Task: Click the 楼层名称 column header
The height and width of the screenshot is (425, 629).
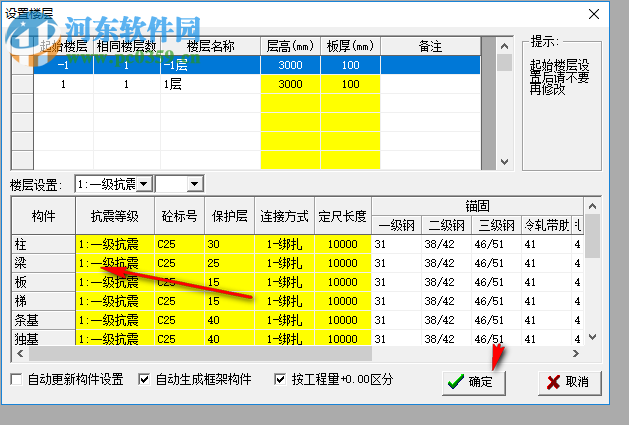Action: tap(211, 46)
